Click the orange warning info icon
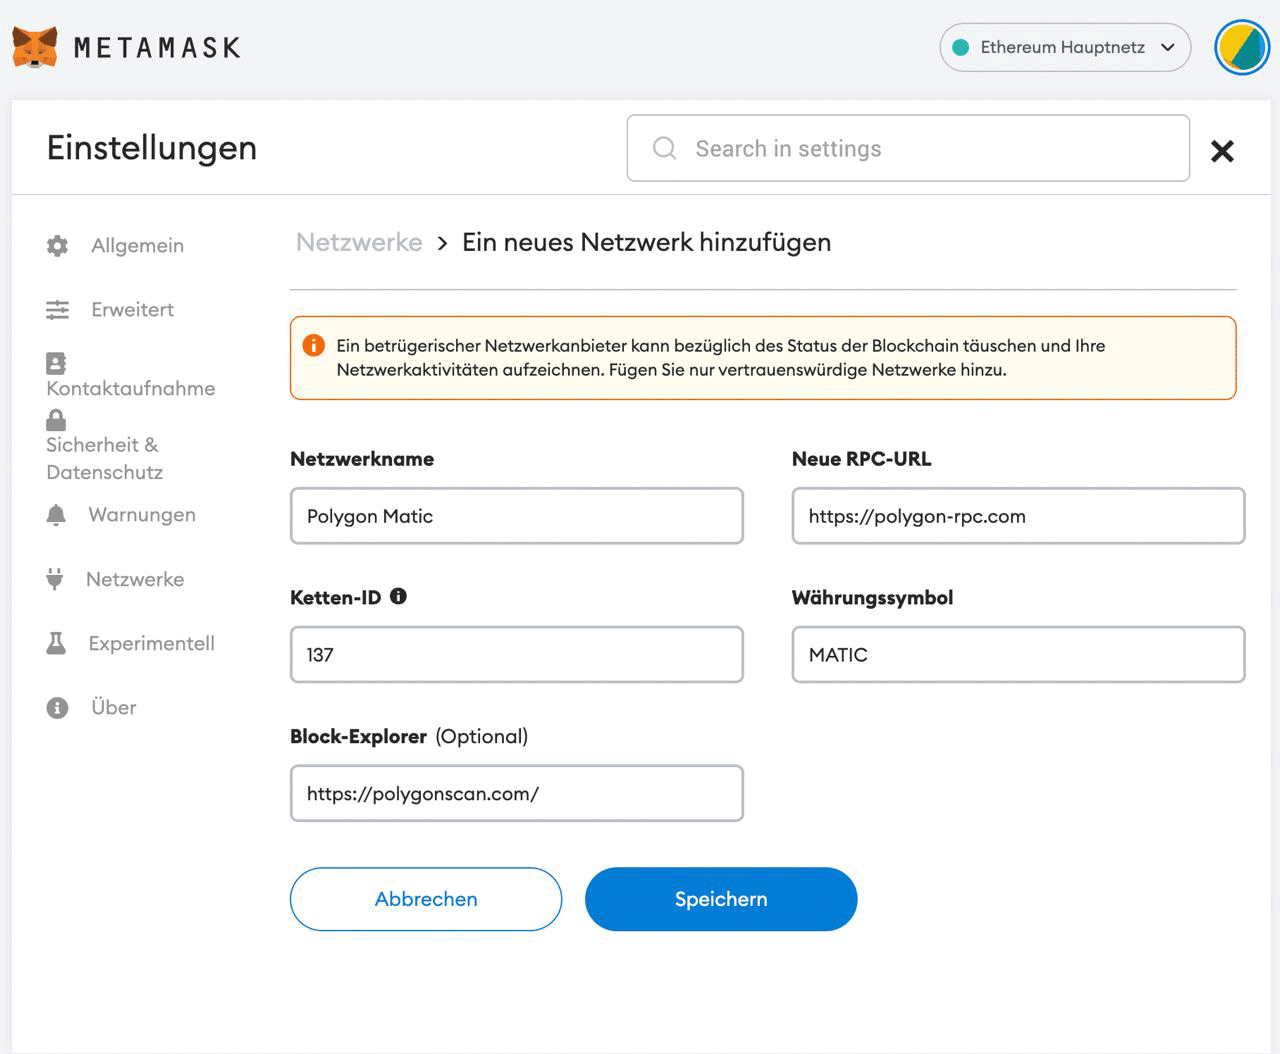This screenshot has width=1280, height=1054. point(313,345)
